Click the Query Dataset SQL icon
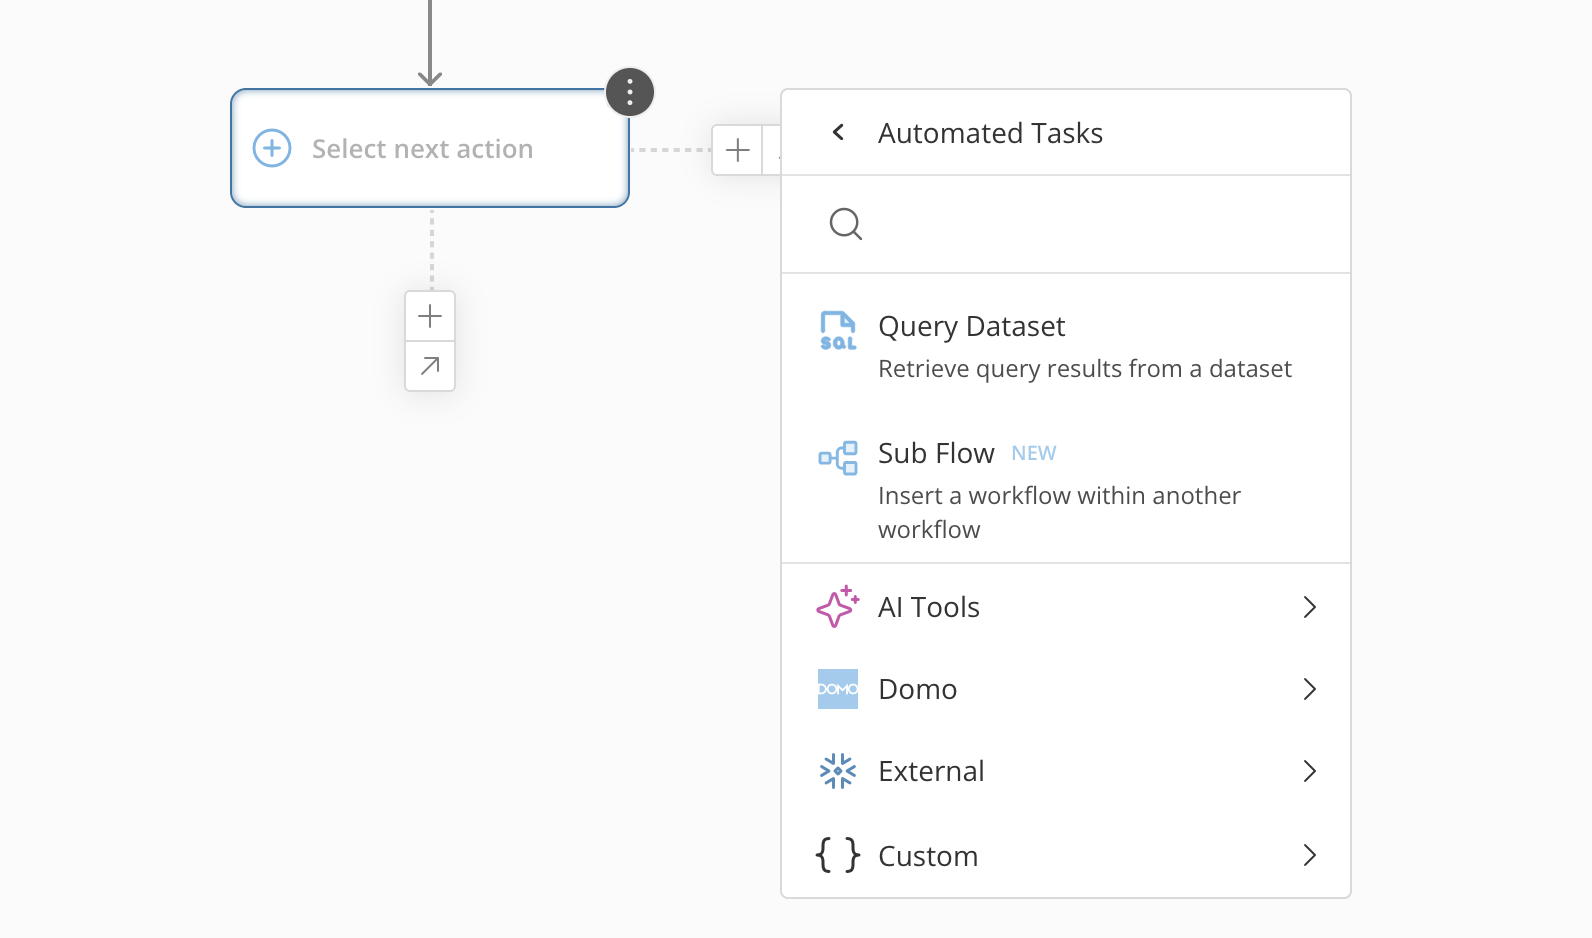This screenshot has width=1592, height=938. pyautogui.click(x=838, y=330)
